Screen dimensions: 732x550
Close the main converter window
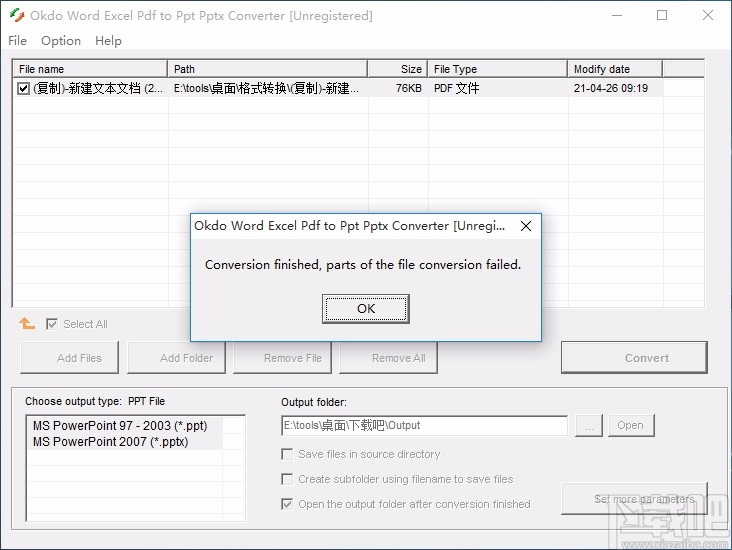708,15
